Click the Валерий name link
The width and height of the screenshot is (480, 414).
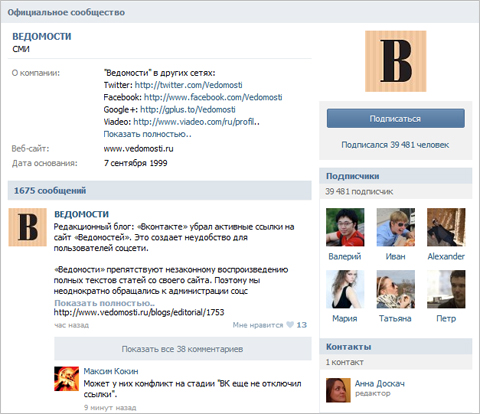click(x=345, y=256)
